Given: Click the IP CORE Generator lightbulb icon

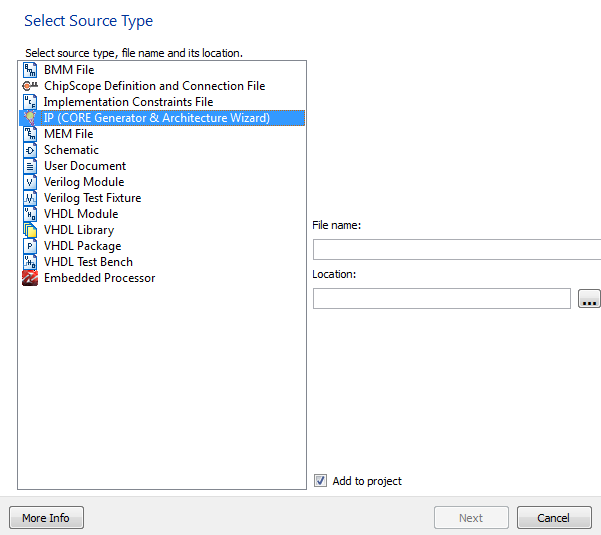Looking at the screenshot, I should 30,118.
